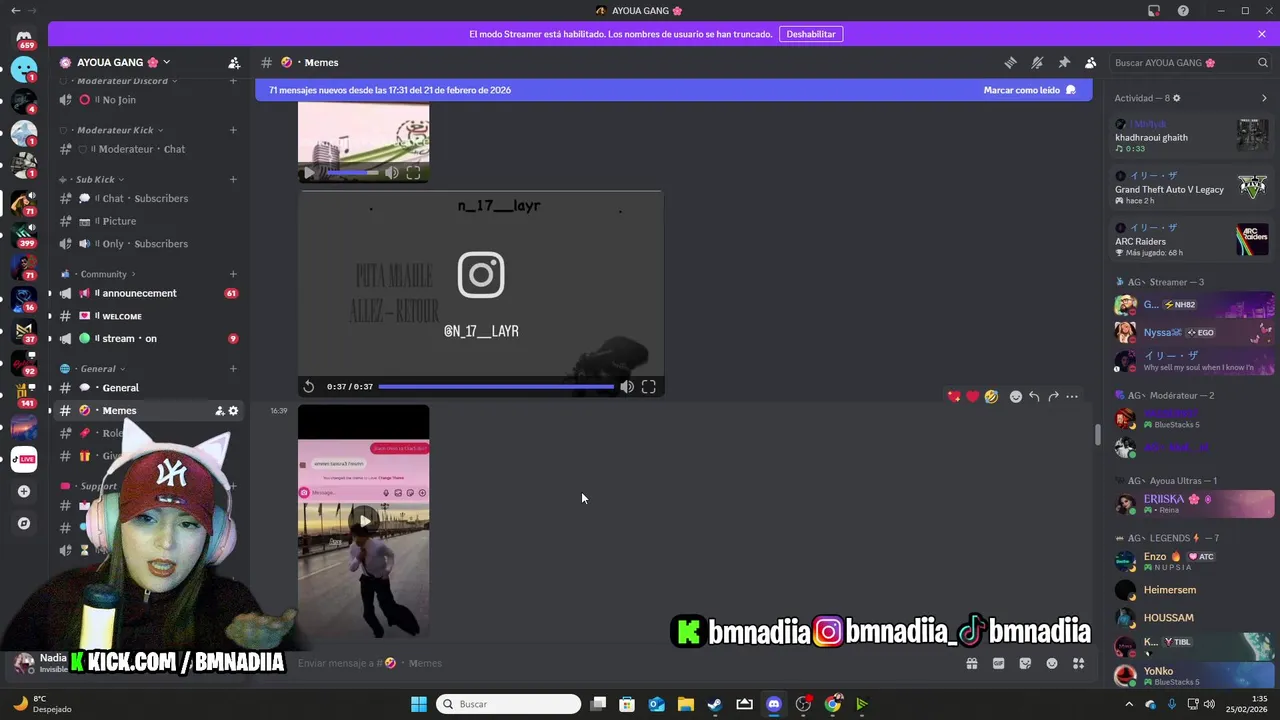Invite people icon beside AYOUA GANG header
This screenshot has height=720, width=1280.
pos(234,62)
